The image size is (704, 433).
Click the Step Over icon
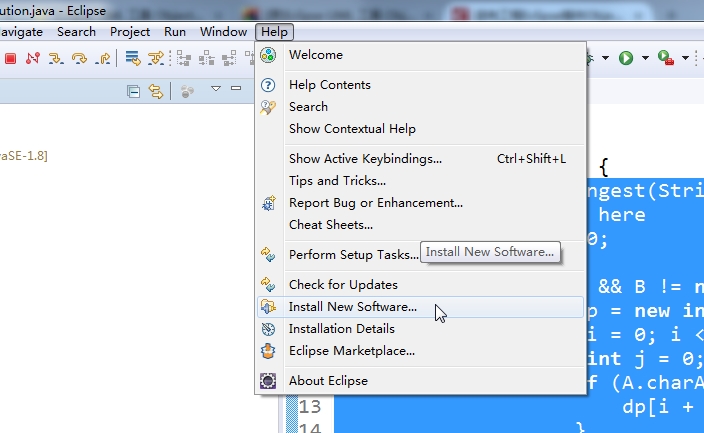79,58
